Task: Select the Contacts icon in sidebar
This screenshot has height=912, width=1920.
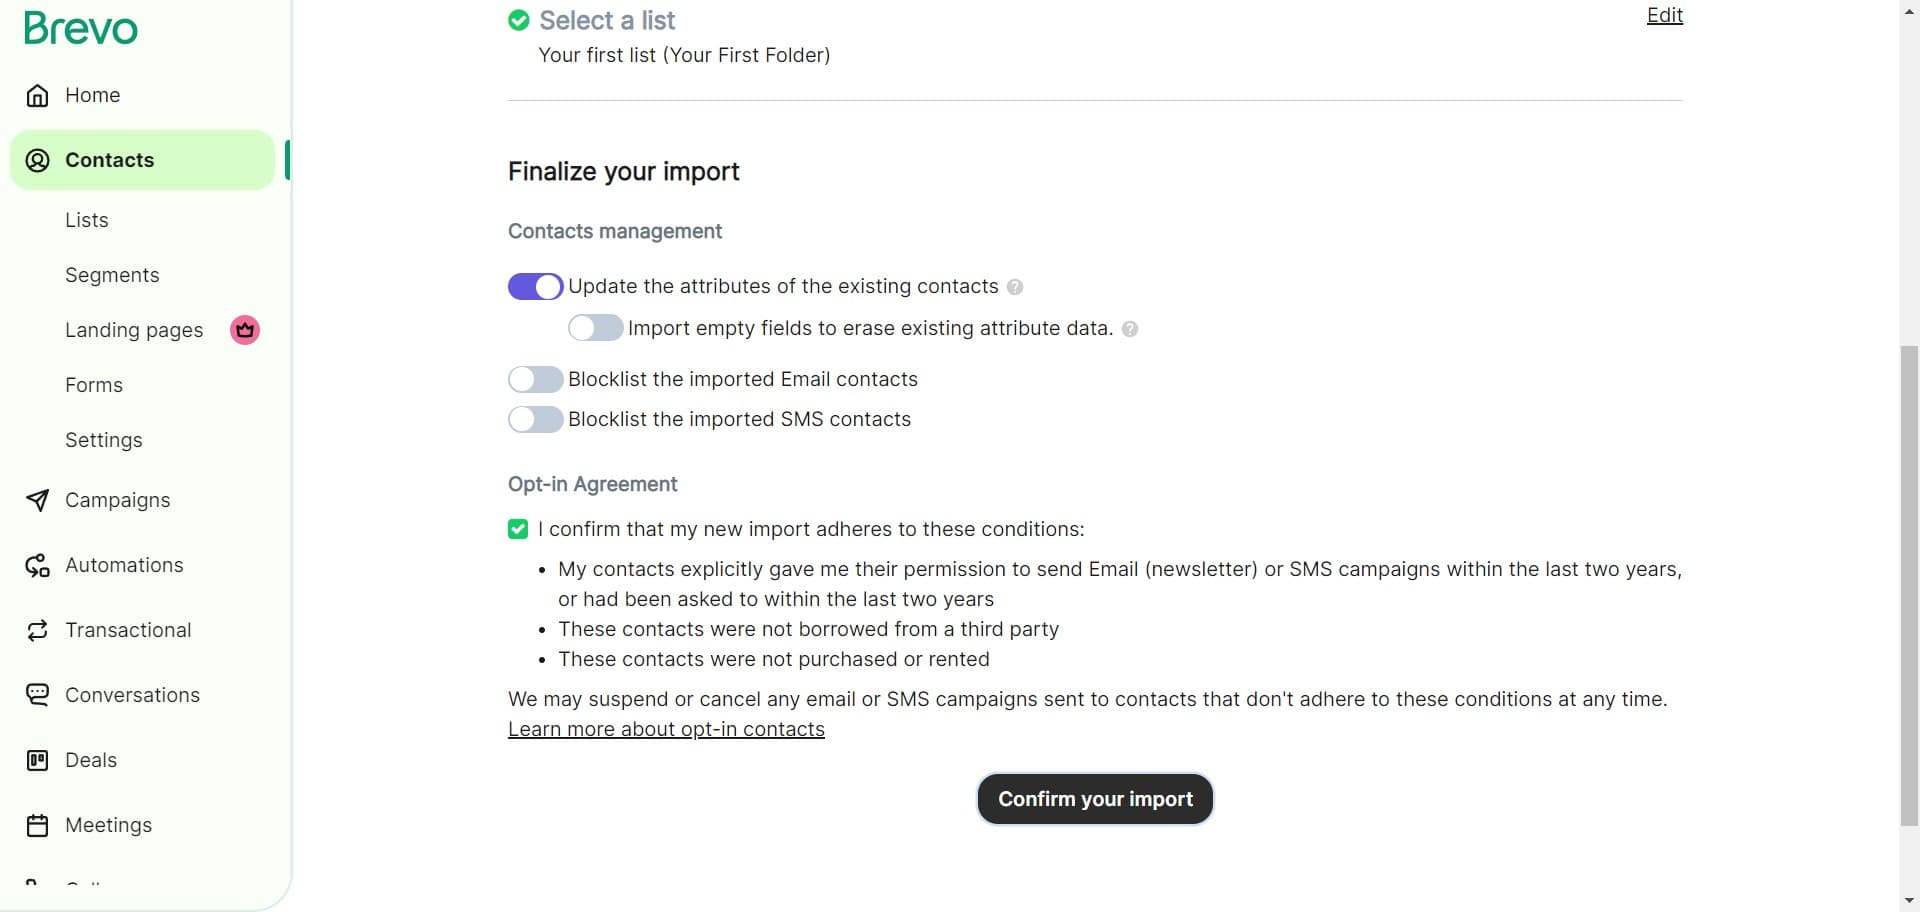Action: [x=37, y=160]
